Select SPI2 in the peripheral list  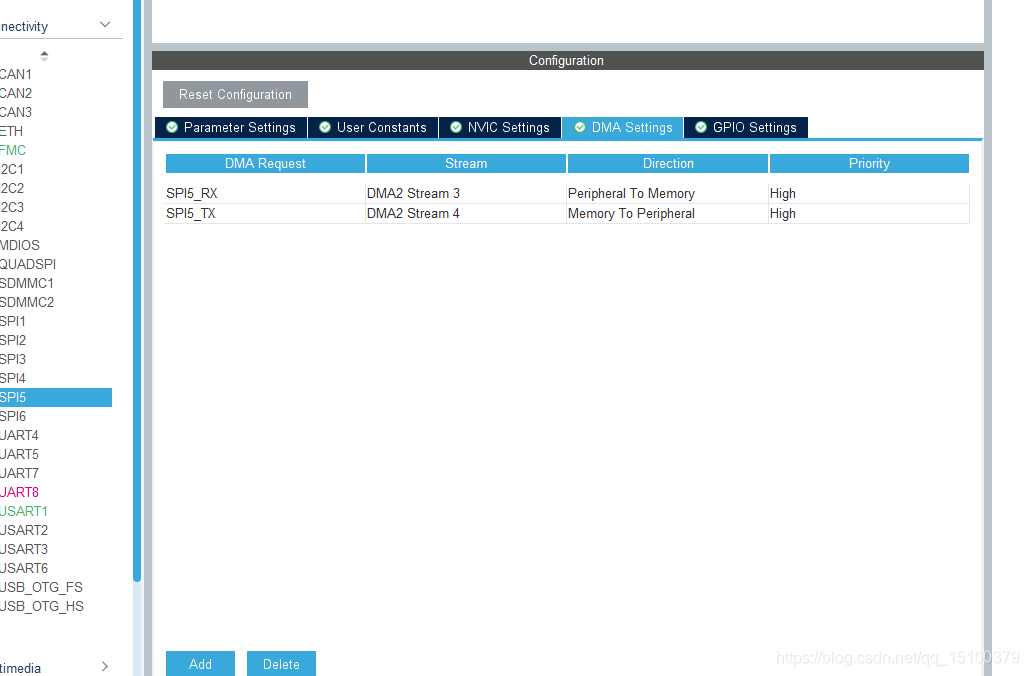tap(13, 341)
